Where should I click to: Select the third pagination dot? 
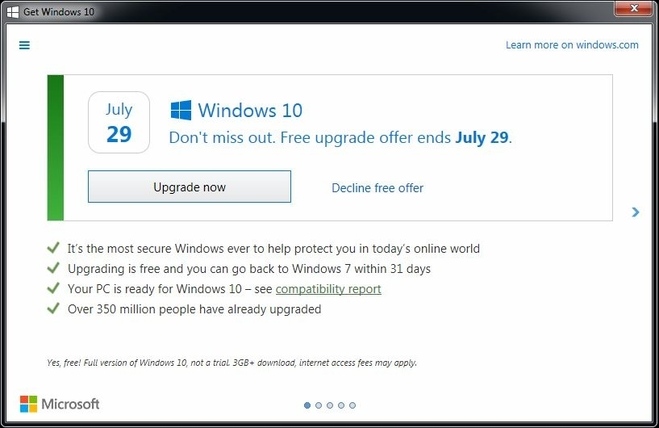(330, 405)
